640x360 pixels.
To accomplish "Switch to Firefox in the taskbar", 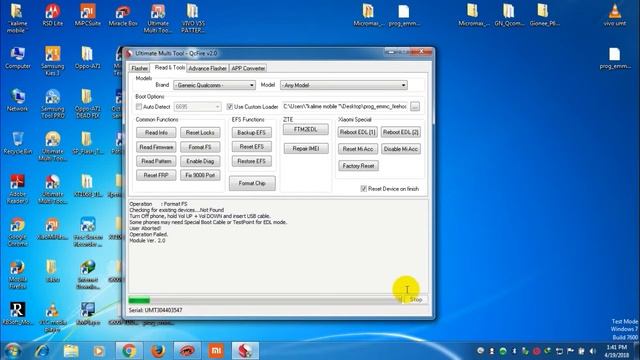I will click(x=158, y=351).
